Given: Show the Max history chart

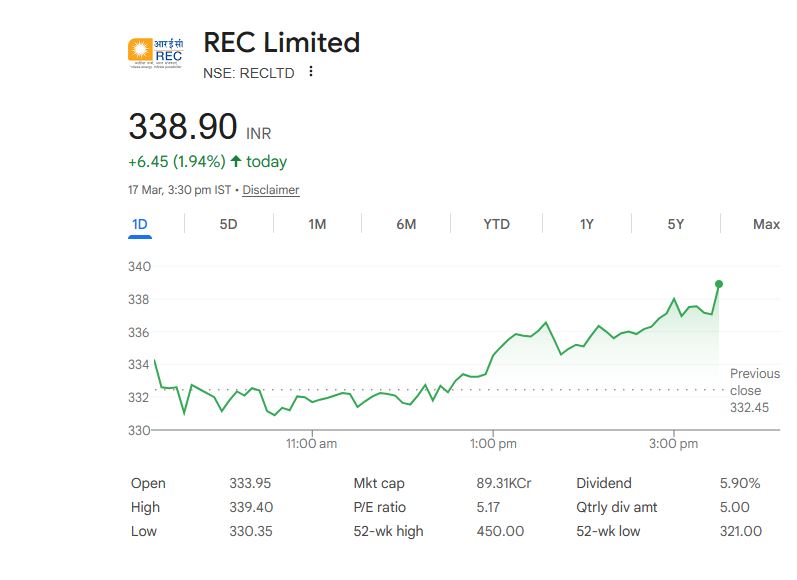Looking at the screenshot, I should pyautogui.click(x=766, y=224).
